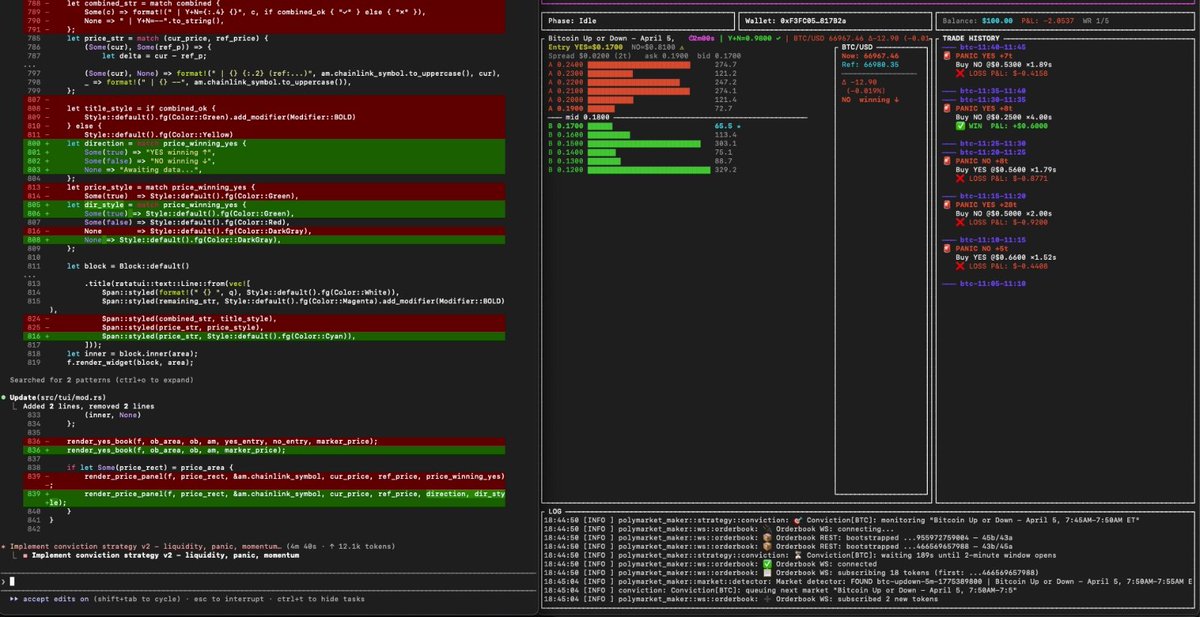1200x617 pixels.
Task: Click the box icon in '955972759004' bootstrapped log
Action: tap(769, 537)
